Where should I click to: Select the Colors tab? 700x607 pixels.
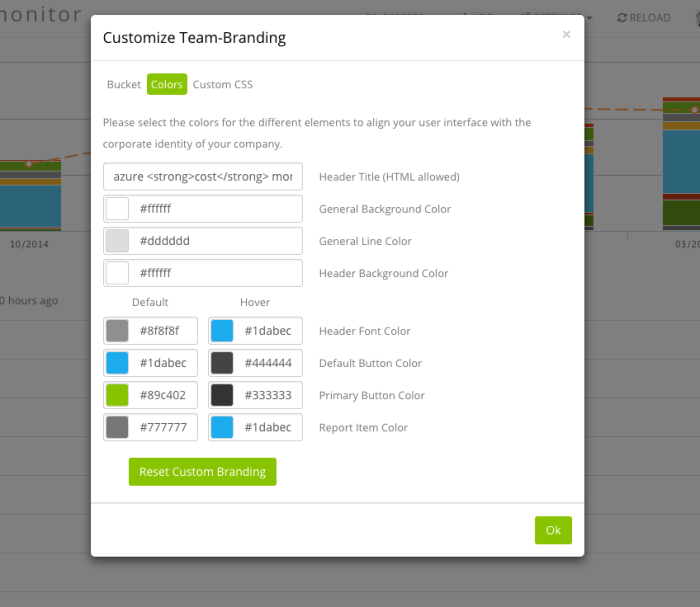pyautogui.click(x=167, y=84)
